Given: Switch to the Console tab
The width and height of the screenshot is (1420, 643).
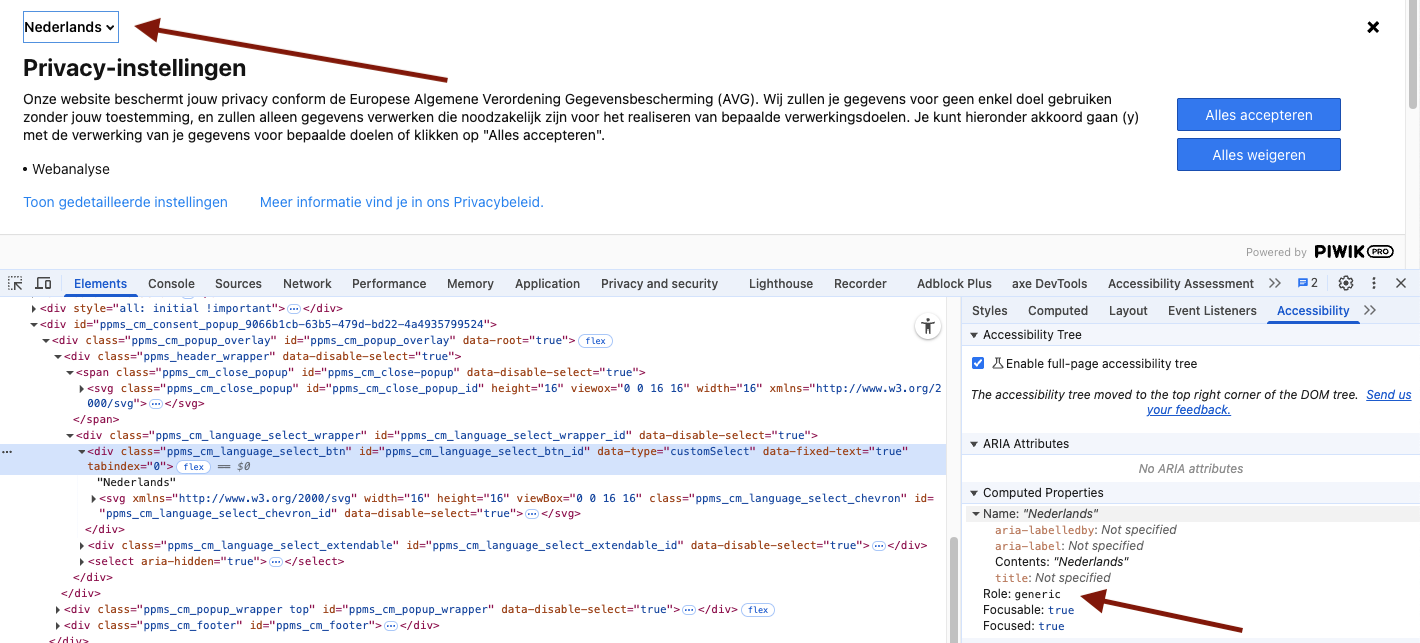Looking at the screenshot, I should coord(171,284).
